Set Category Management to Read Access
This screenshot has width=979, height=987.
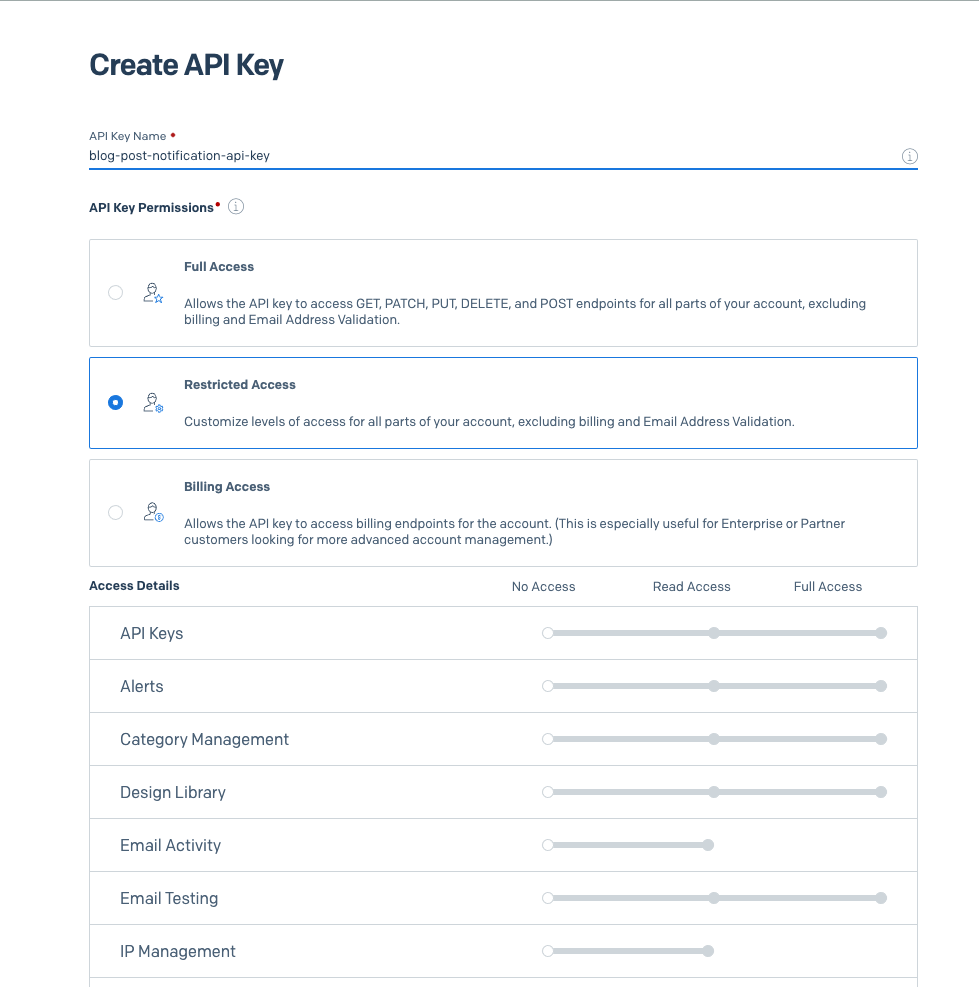(x=713, y=739)
